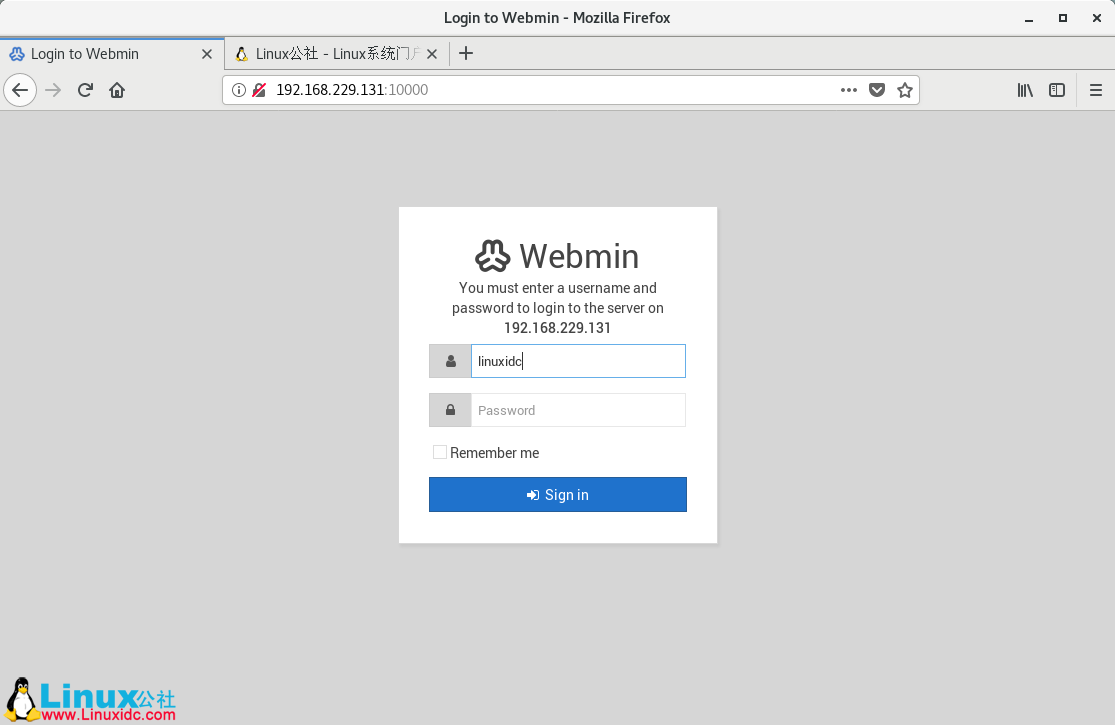The image size is (1115, 725).
Task: Close the Linux公社 tab
Action: click(x=432, y=54)
